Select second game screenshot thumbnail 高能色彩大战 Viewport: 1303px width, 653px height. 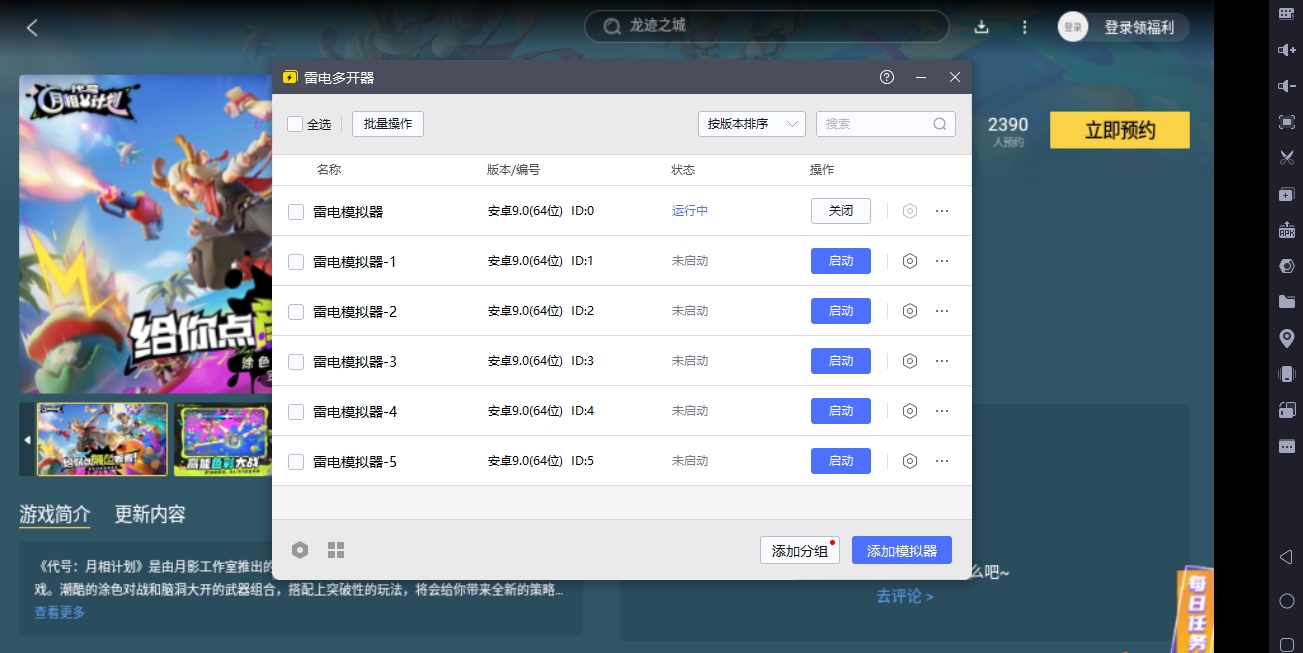pos(223,440)
